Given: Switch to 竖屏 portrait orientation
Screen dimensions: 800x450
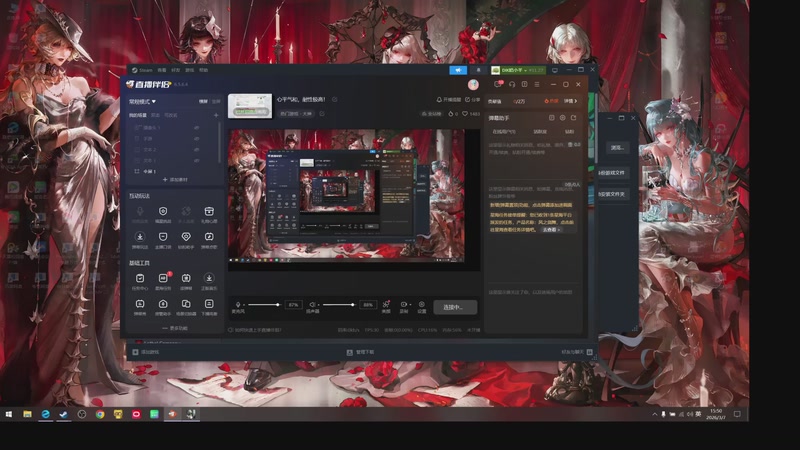Looking at the screenshot, I should tap(216, 102).
